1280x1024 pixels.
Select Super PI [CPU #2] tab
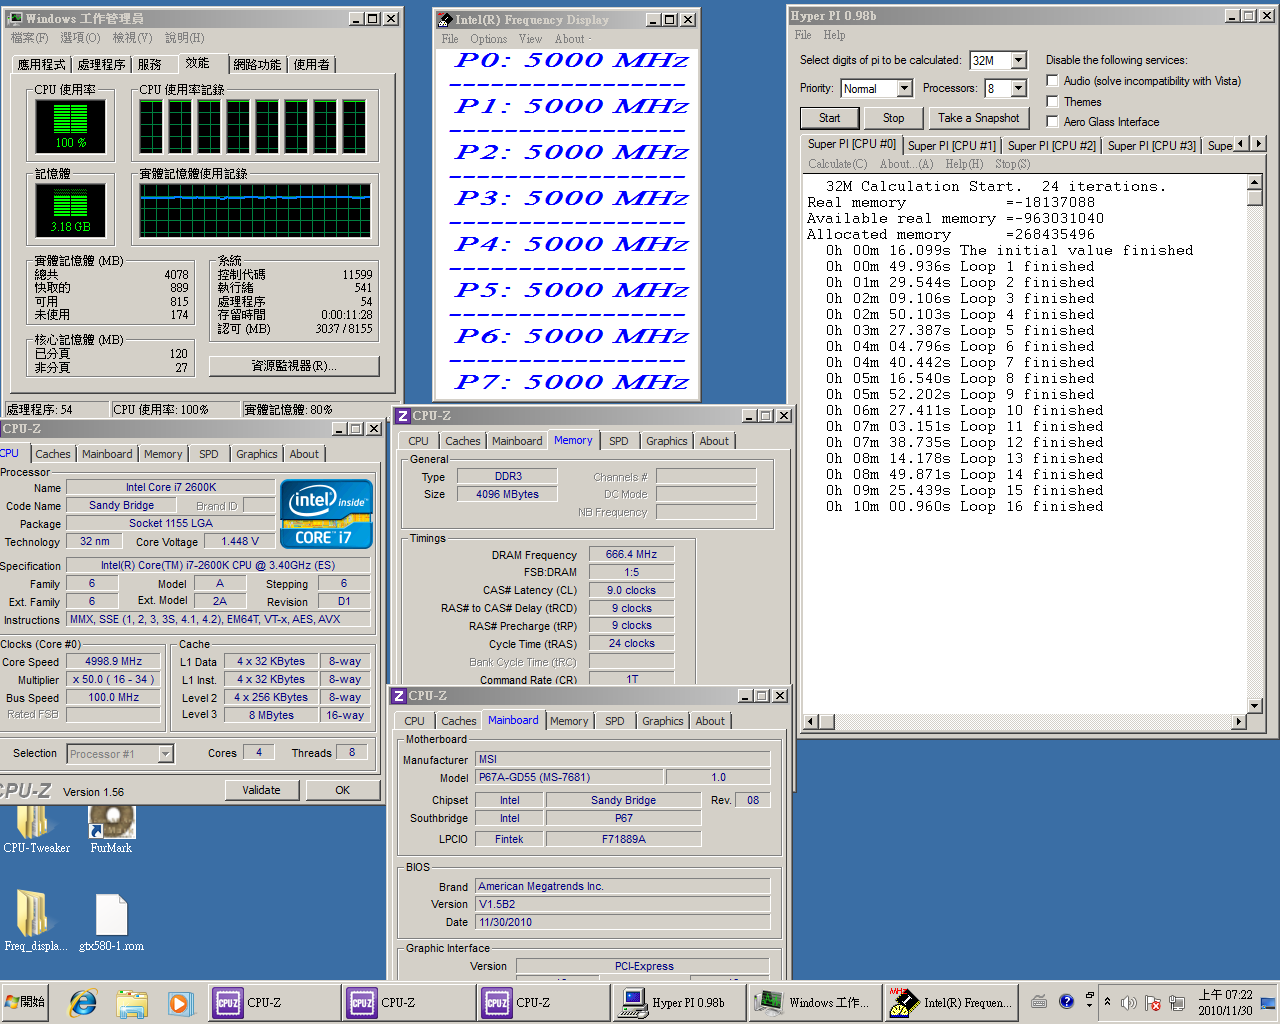tap(1052, 145)
